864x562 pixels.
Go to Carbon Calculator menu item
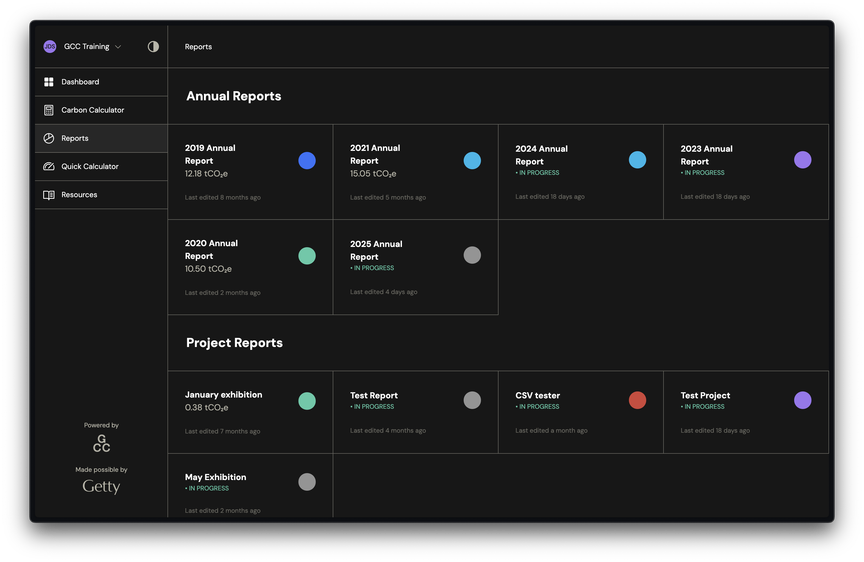point(101,110)
